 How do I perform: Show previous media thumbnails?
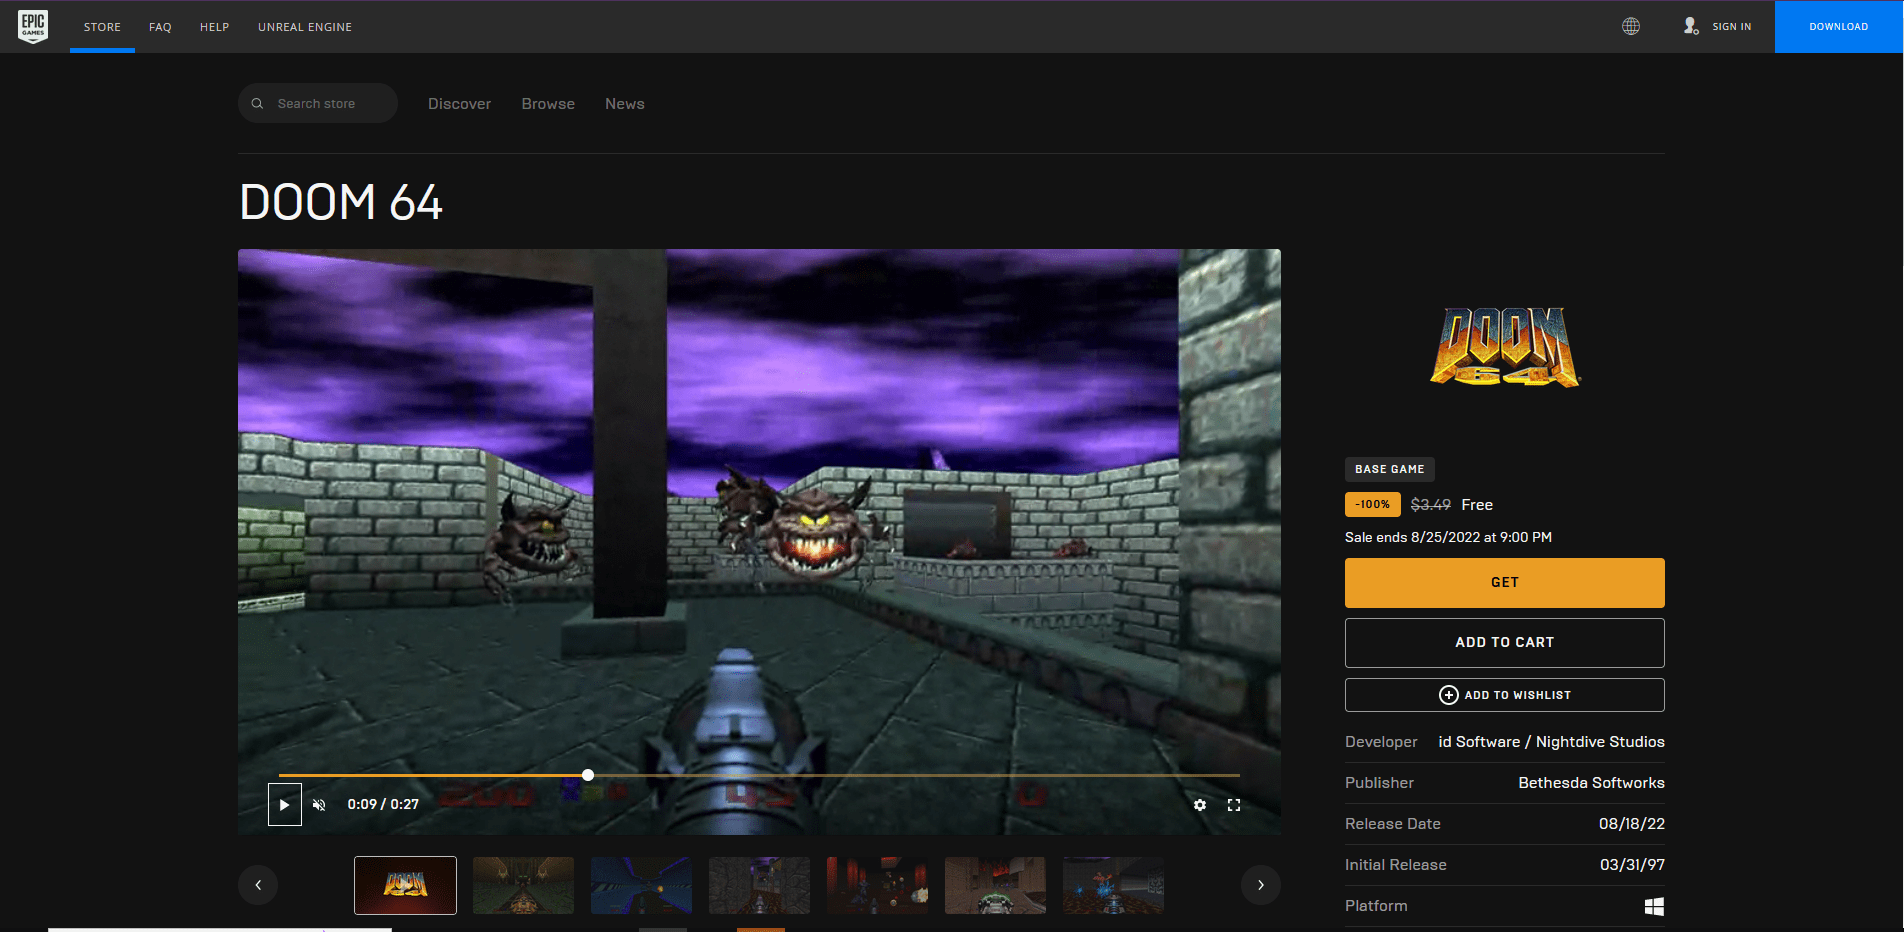point(258,885)
